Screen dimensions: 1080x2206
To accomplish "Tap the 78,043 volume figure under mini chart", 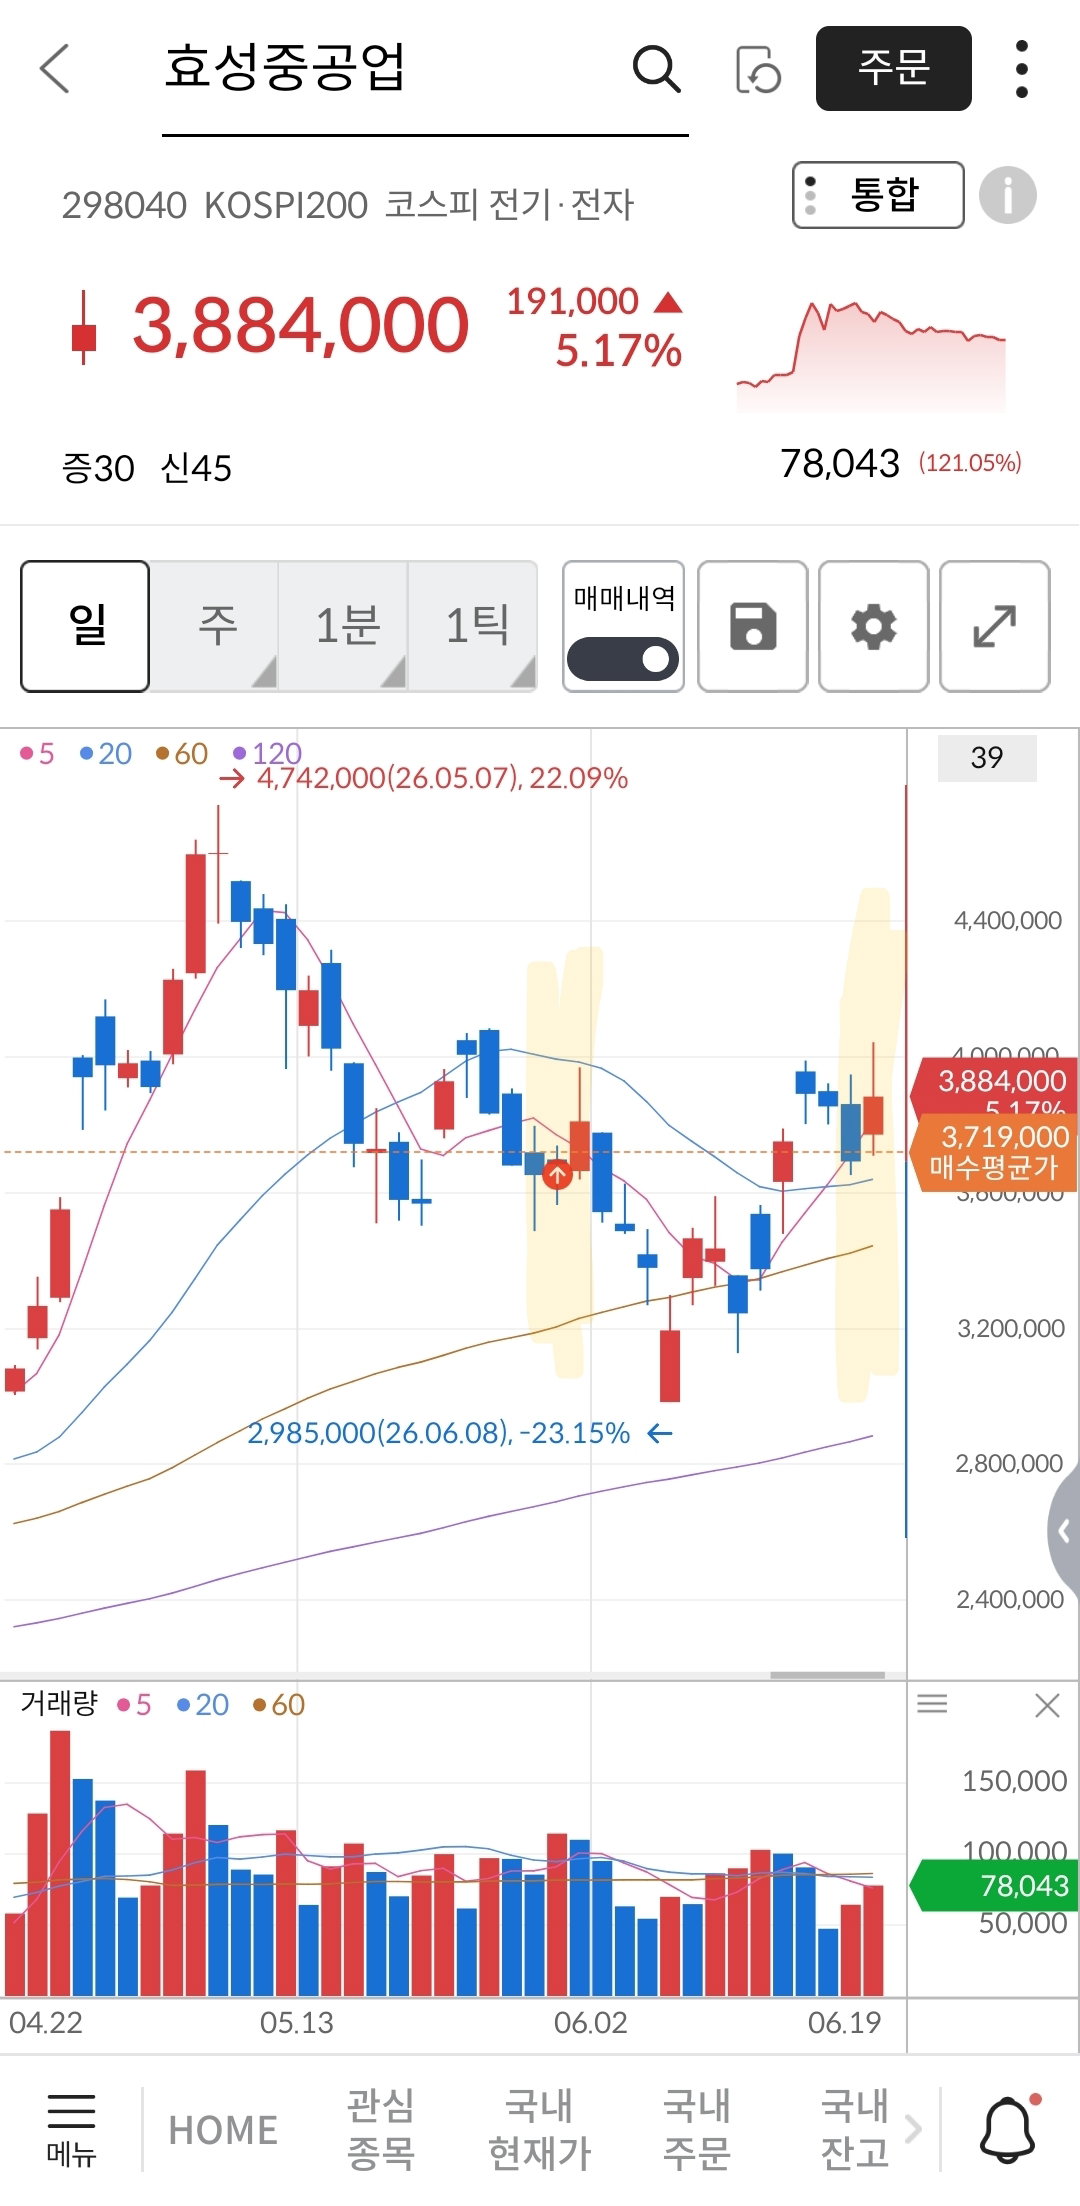I will tap(840, 463).
